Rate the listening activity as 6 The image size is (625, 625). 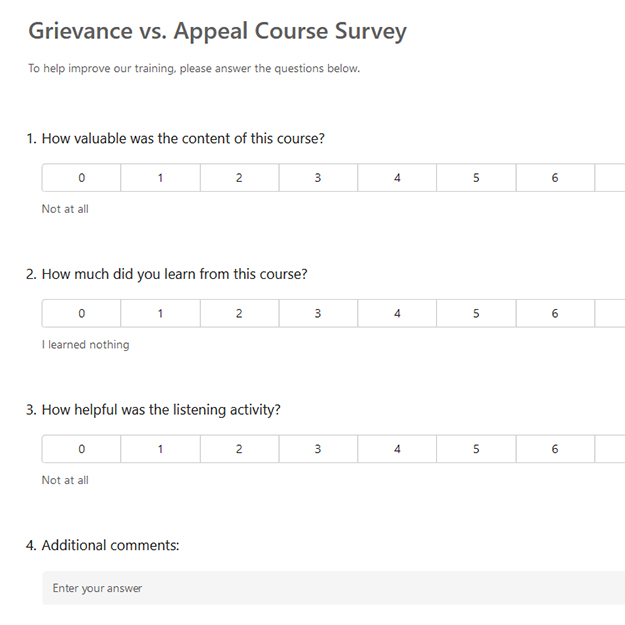pos(555,449)
